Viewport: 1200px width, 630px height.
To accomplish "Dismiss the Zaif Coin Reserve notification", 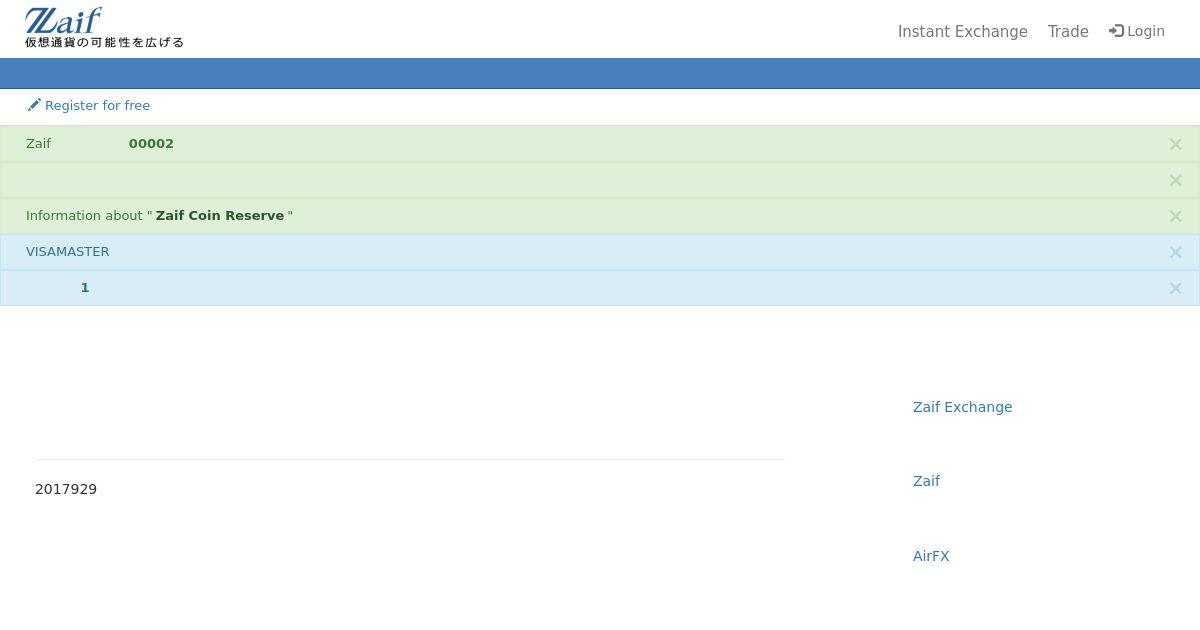I will 1175,216.
